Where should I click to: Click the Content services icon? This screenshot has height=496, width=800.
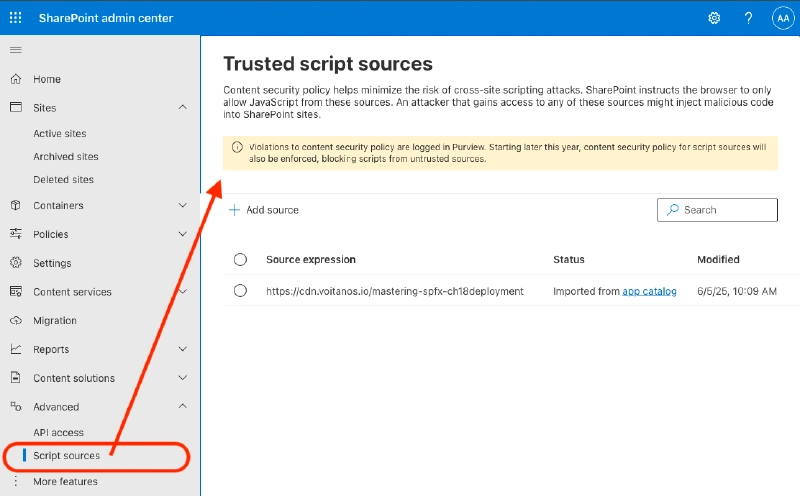pyautogui.click(x=16, y=291)
